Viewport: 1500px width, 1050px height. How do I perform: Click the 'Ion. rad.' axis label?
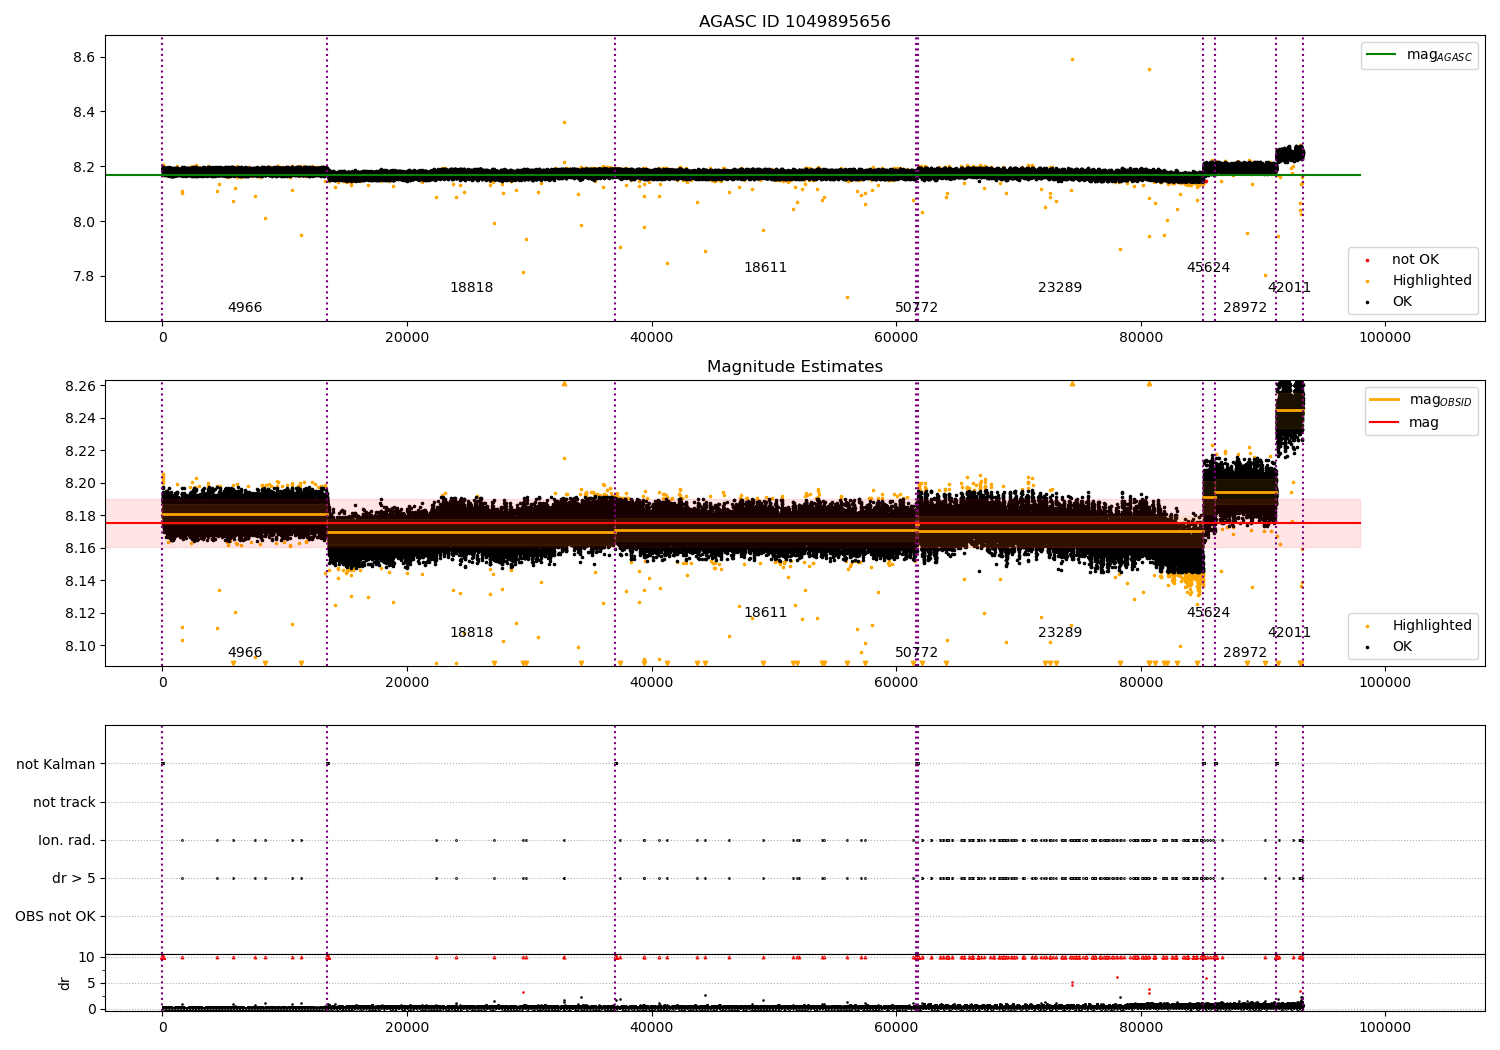[67, 840]
